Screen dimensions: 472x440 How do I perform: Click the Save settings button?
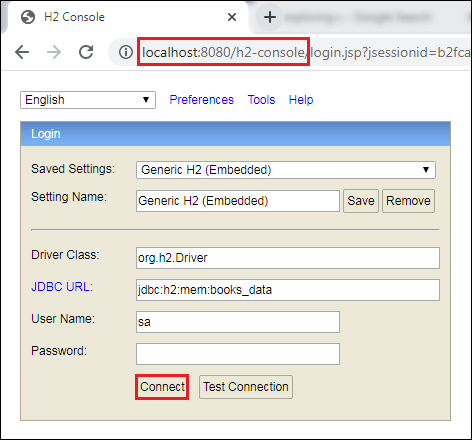[x=361, y=201]
